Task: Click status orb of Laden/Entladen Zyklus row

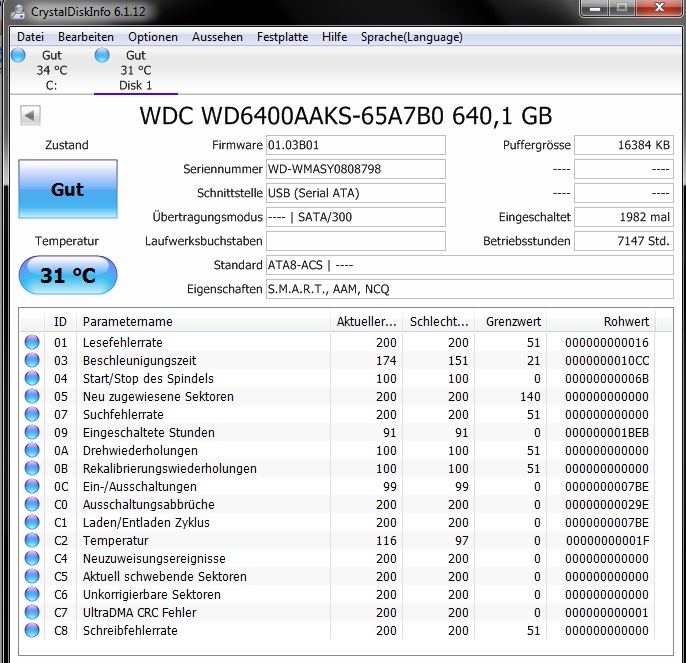Action: pos(32,522)
